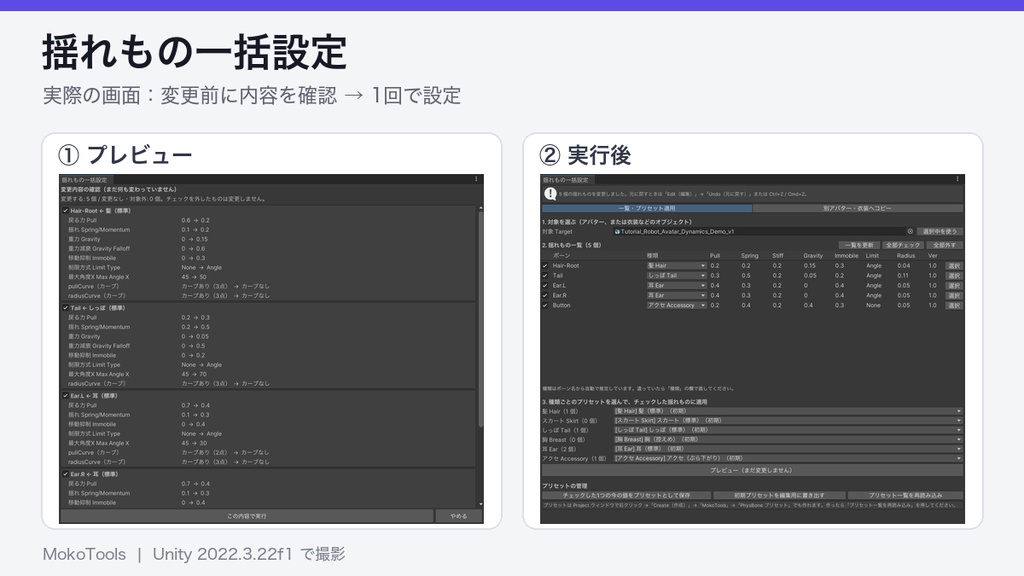The width and height of the screenshot is (1024, 576).
Task: Open the 髪 Hair preset dropdown
Action: coord(788,411)
